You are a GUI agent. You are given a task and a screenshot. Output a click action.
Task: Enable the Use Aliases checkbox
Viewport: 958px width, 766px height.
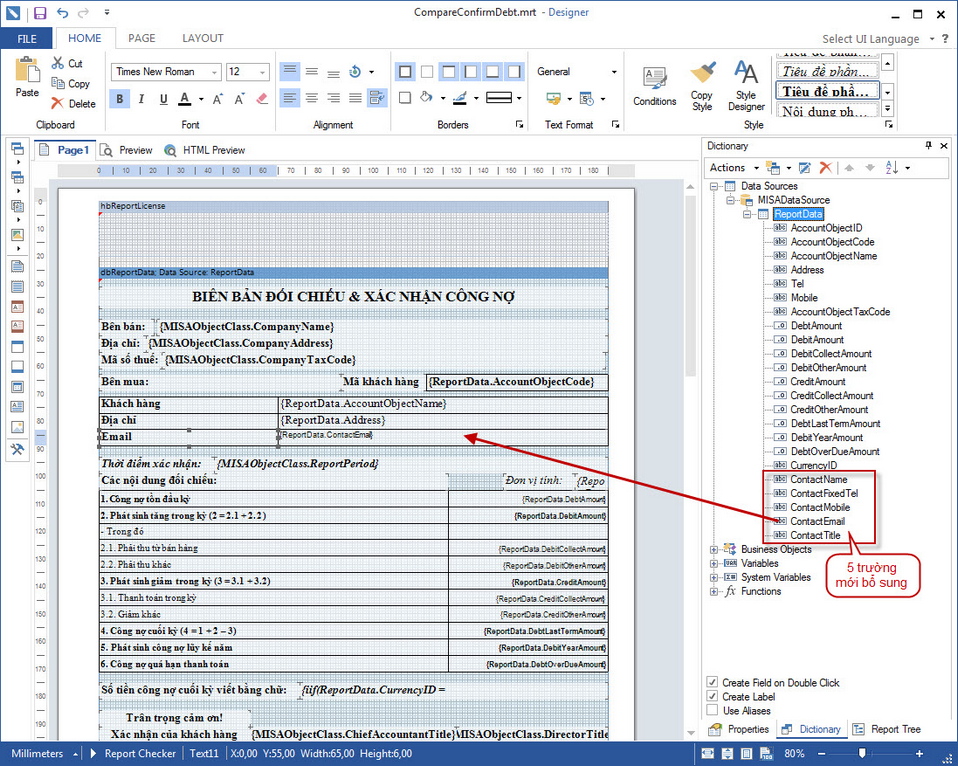point(712,710)
